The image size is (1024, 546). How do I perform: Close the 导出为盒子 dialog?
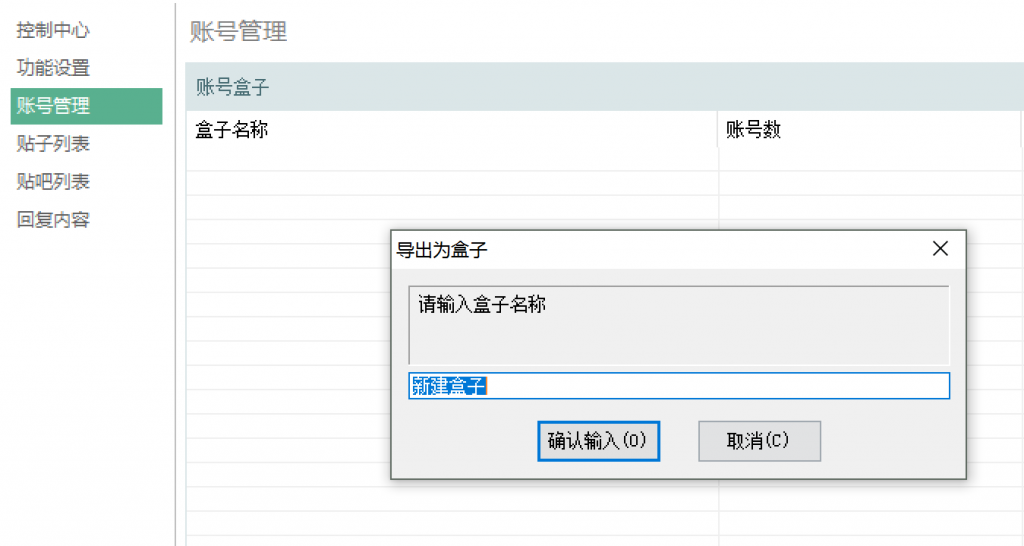coord(940,250)
